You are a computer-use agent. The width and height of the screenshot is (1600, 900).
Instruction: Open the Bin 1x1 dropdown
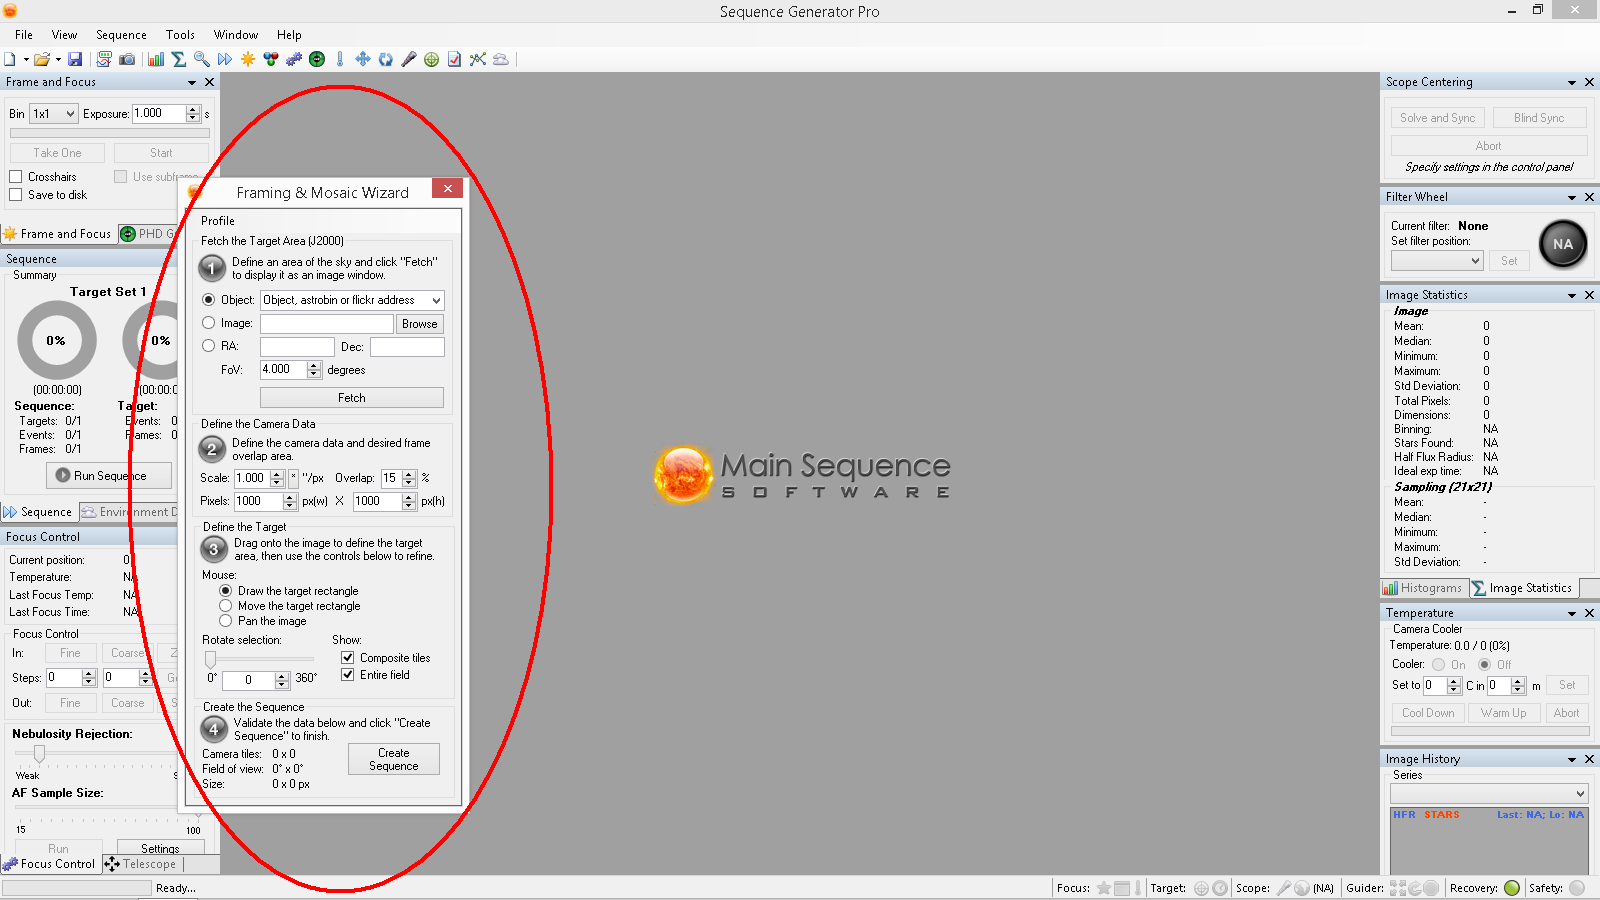point(54,114)
